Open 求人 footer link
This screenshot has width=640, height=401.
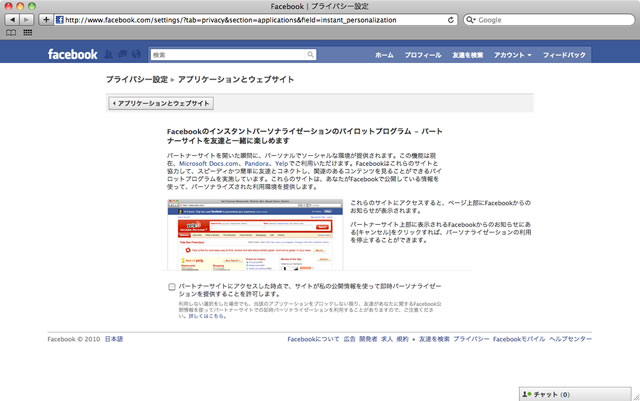(387, 339)
